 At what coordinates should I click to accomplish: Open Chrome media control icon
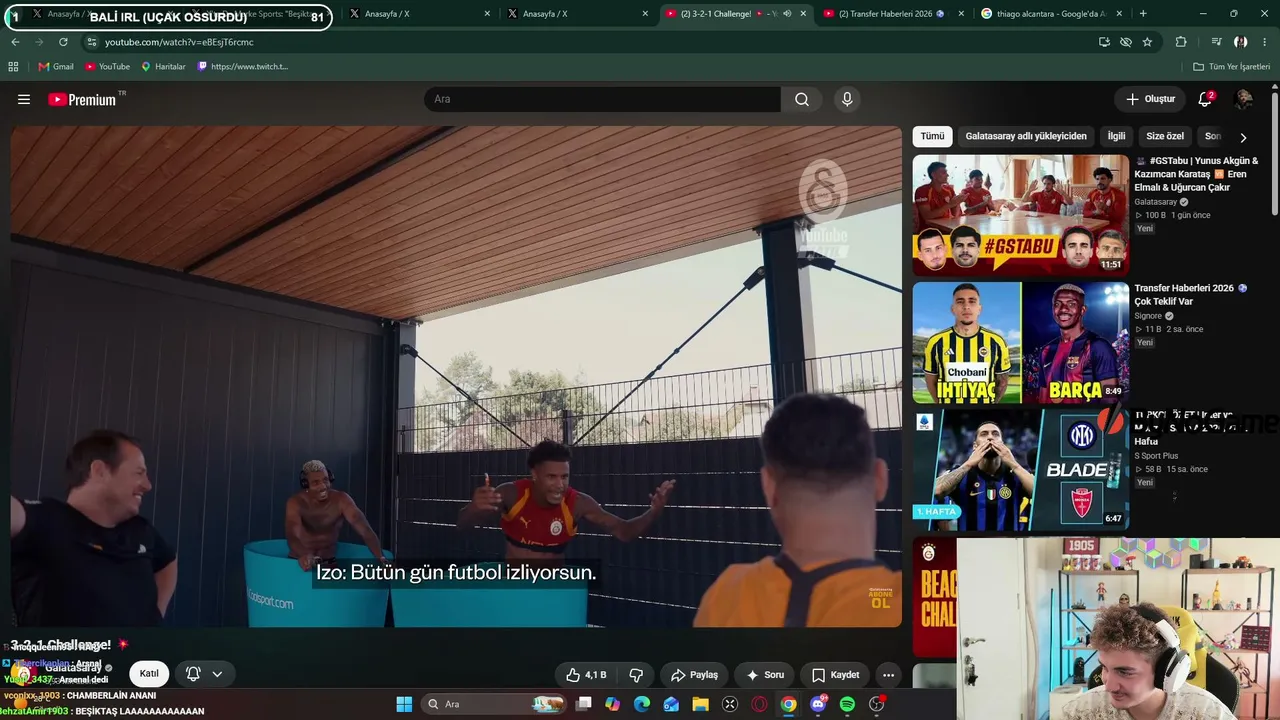[x=1216, y=42]
